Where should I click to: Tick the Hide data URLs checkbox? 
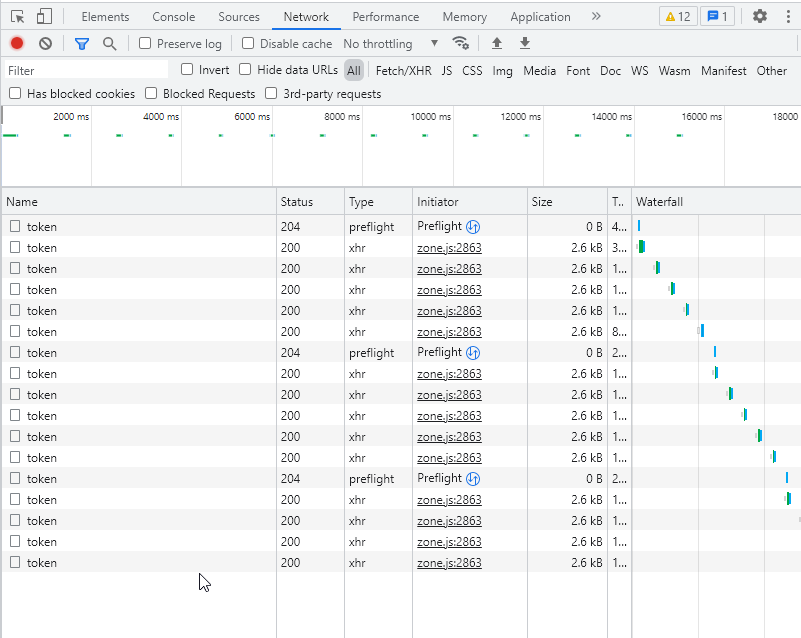(246, 70)
